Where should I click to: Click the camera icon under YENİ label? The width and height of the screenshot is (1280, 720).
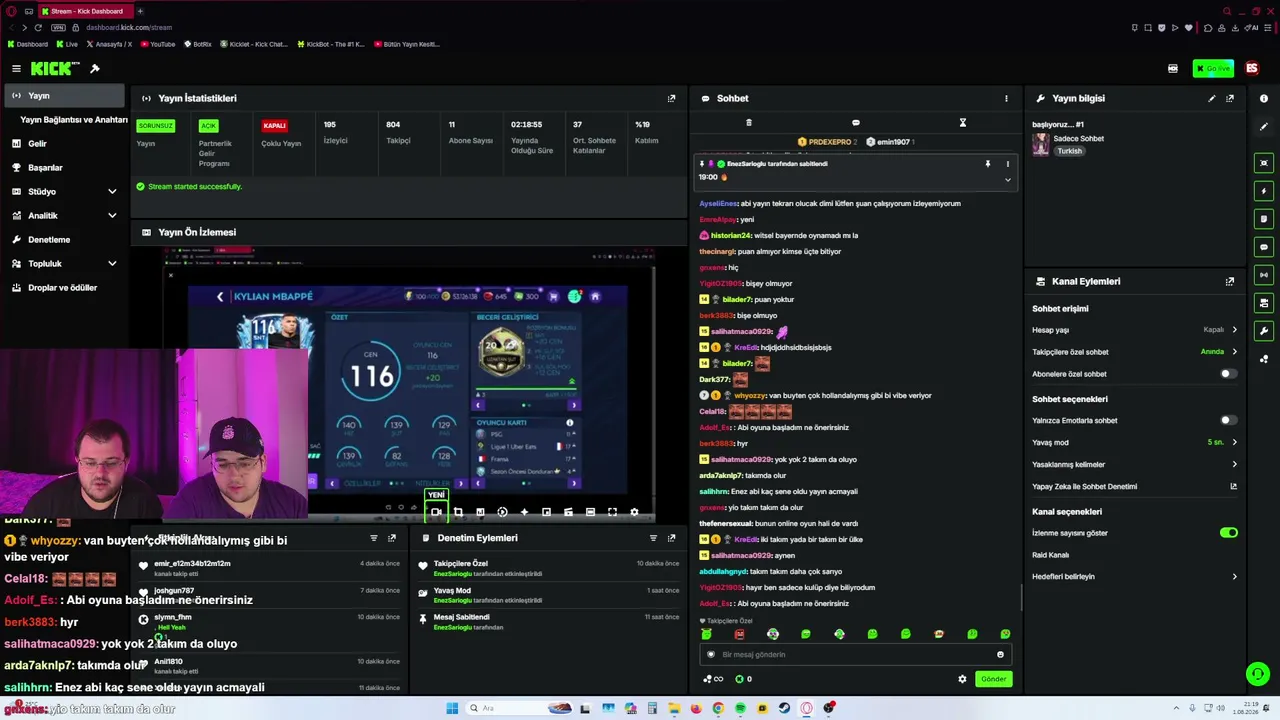click(x=436, y=512)
